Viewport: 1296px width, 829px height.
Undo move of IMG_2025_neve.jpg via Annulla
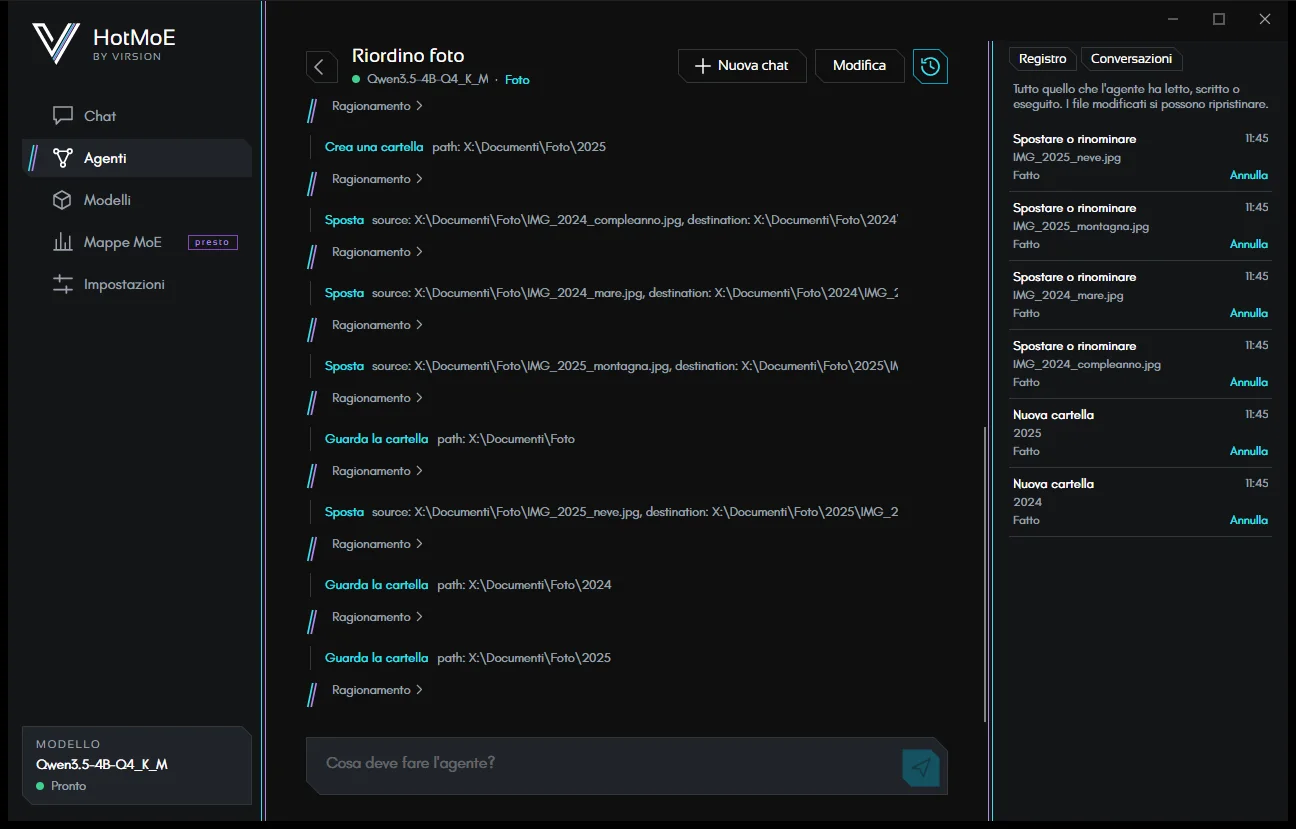[1248, 175]
